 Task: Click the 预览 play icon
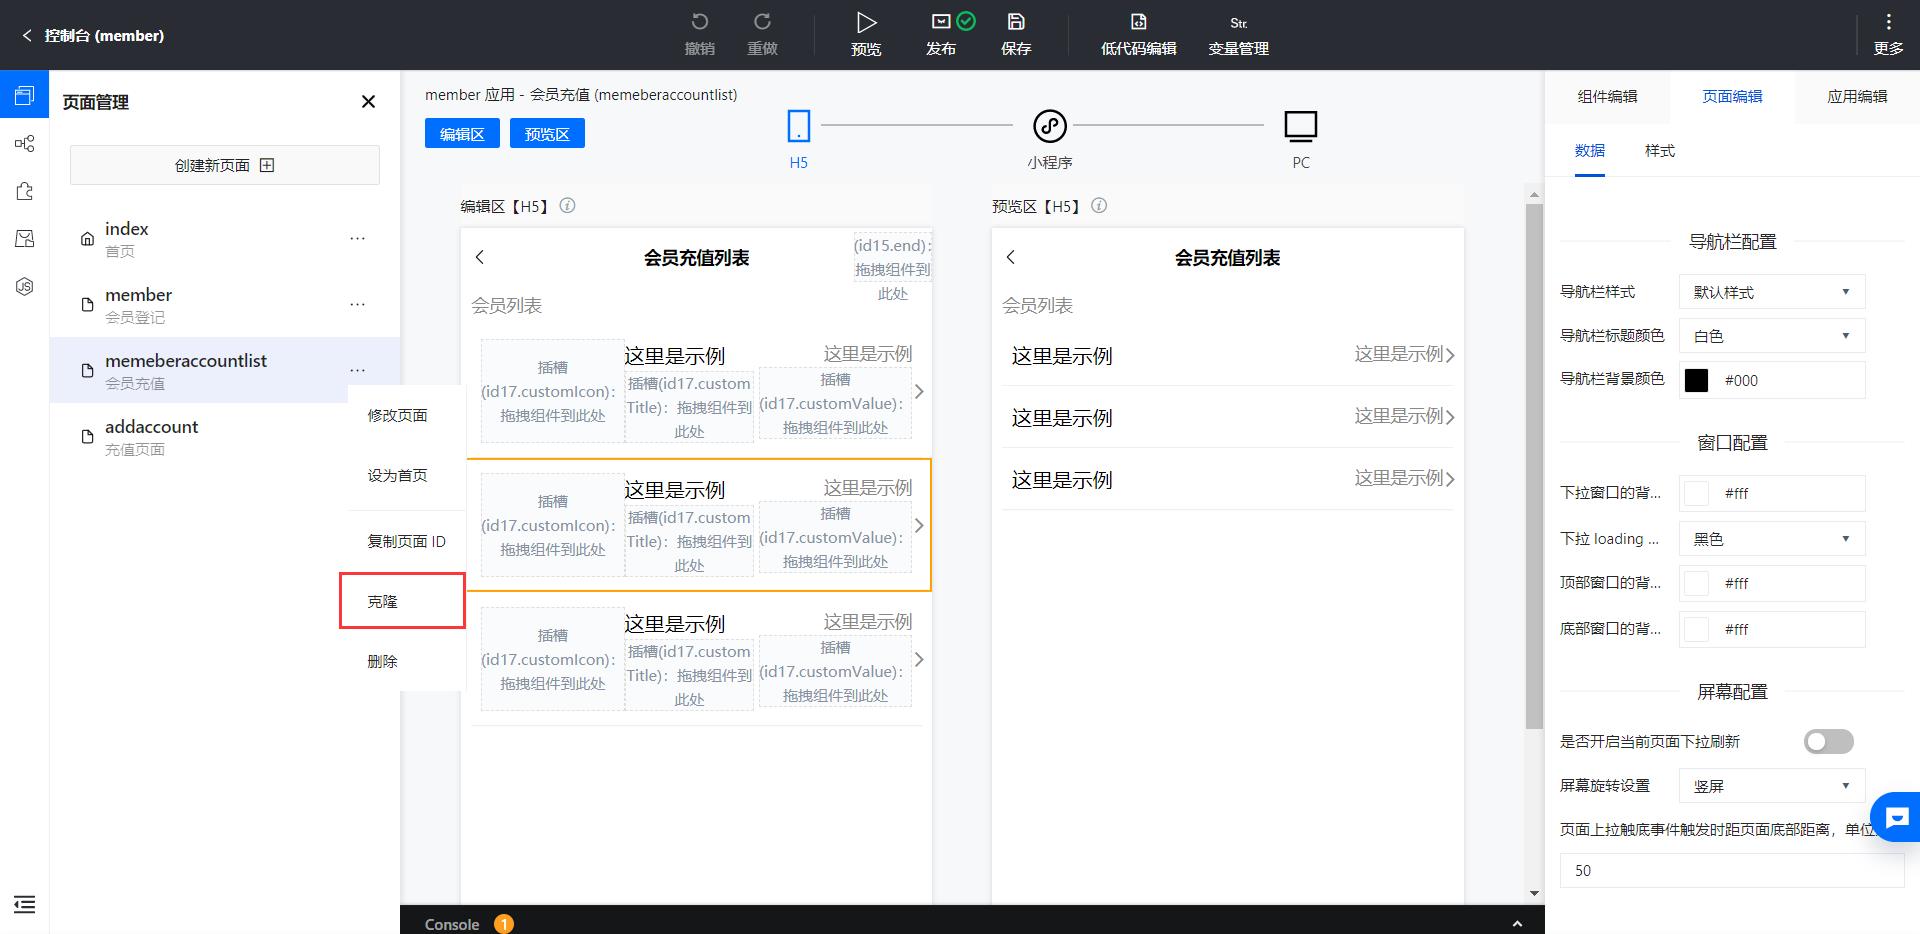pos(866,22)
